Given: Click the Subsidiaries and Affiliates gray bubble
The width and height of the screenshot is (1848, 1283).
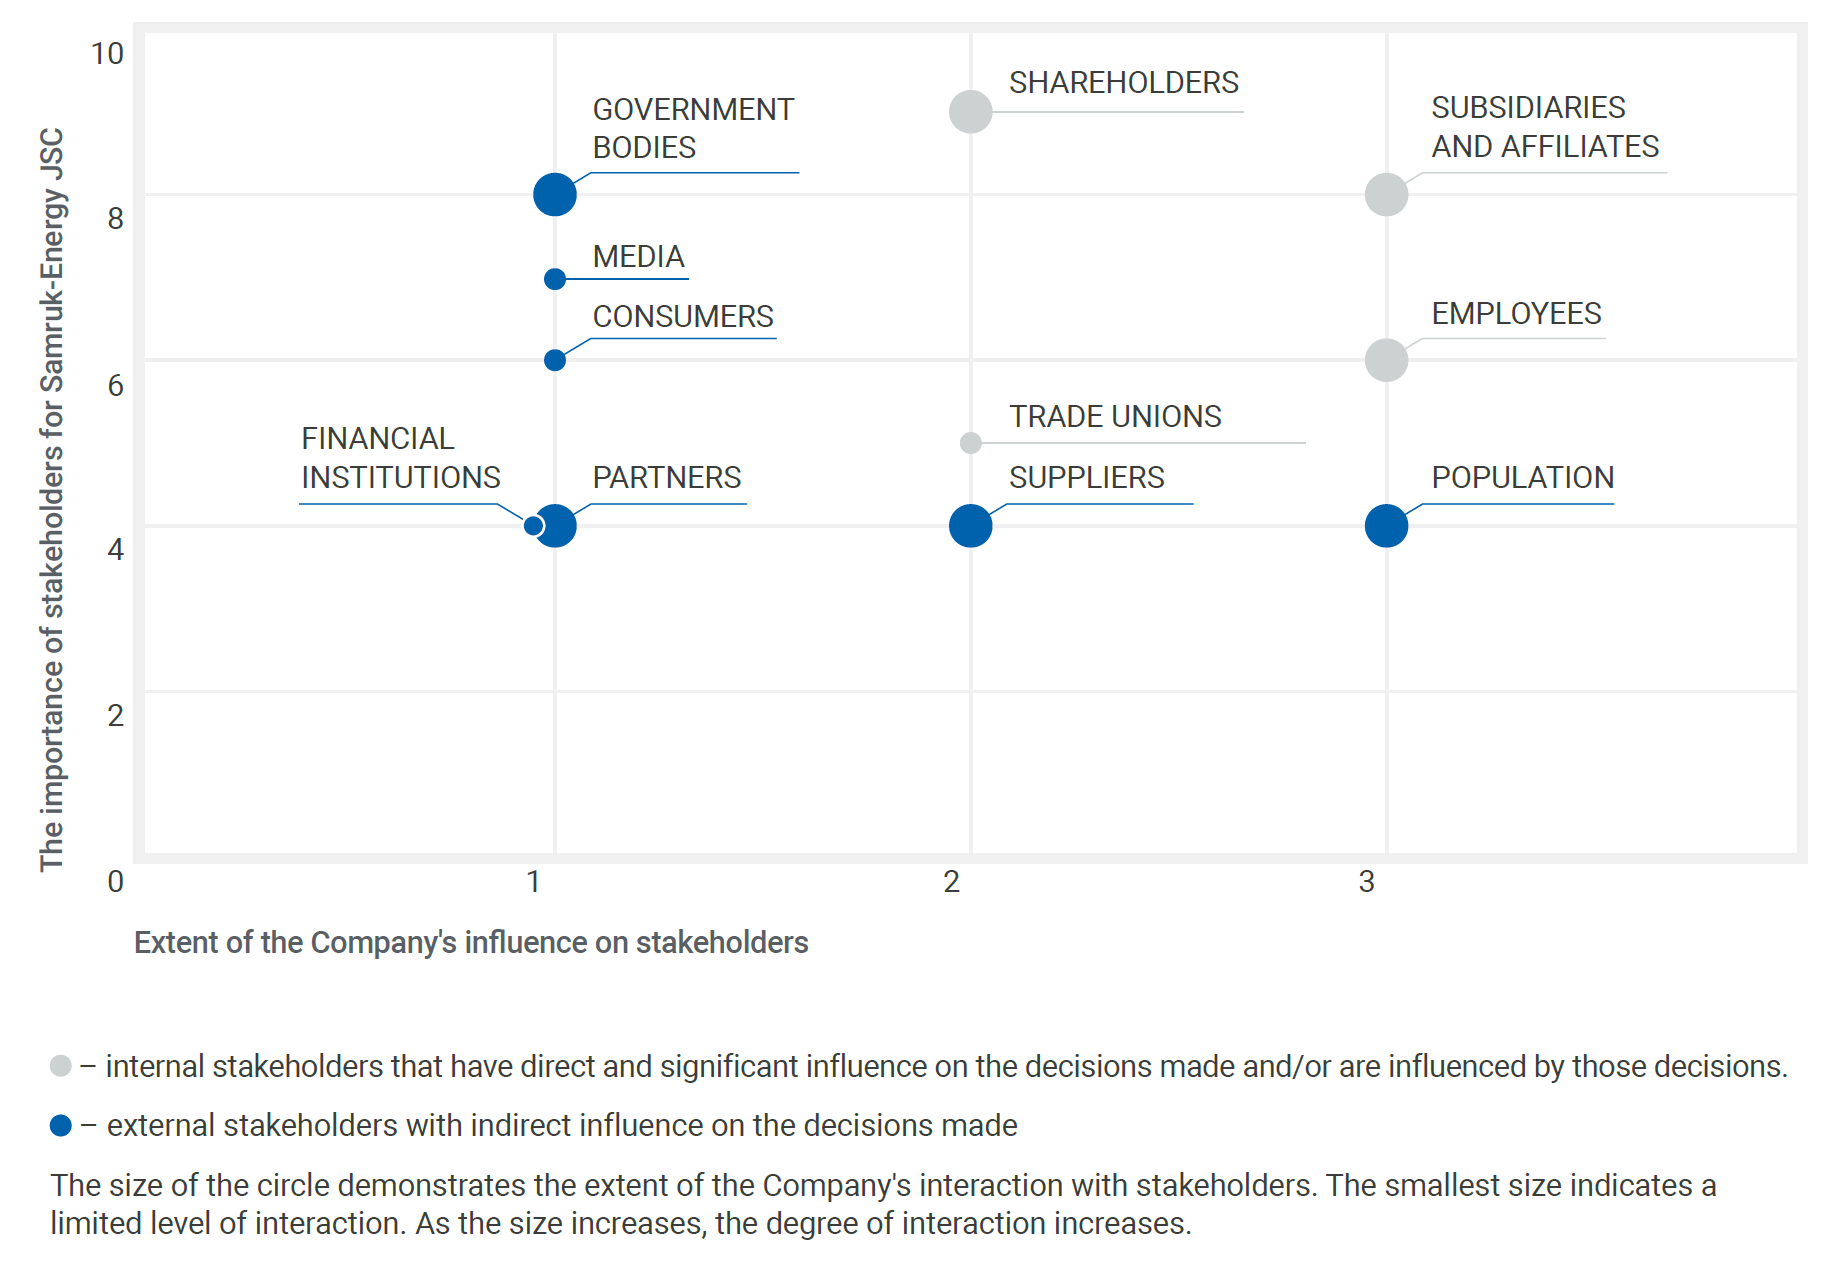Looking at the screenshot, I should [1386, 194].
